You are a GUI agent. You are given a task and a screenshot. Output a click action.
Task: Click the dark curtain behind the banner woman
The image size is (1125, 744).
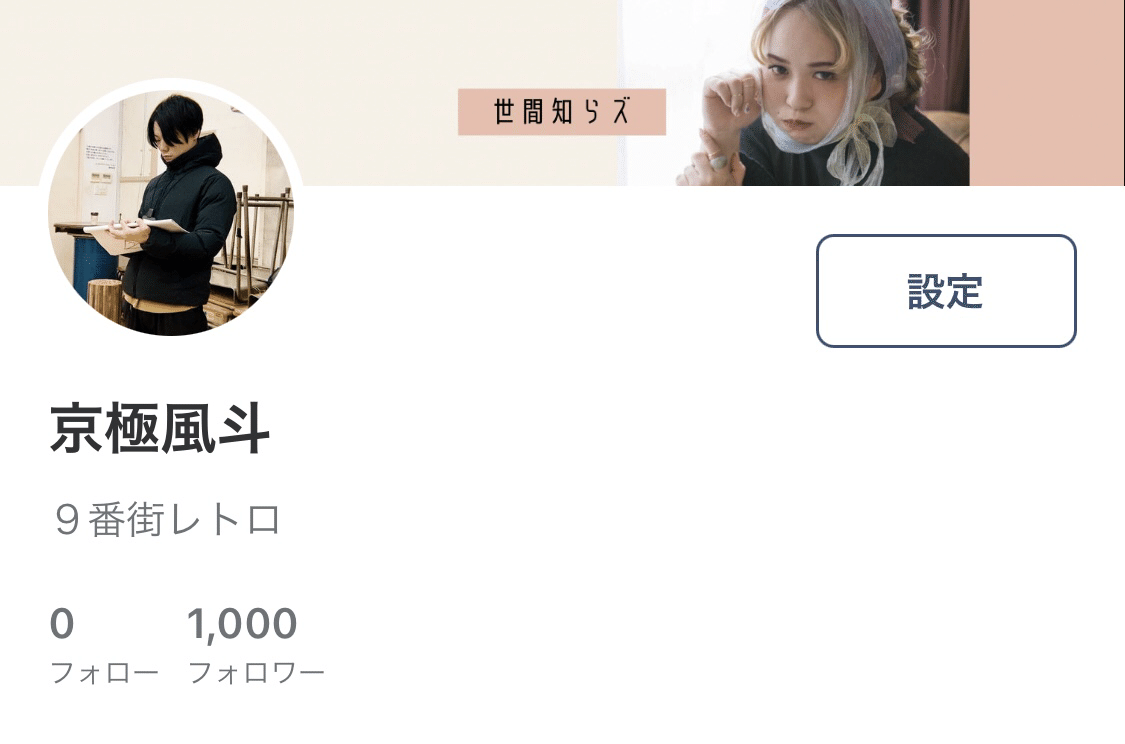(943, 54)
